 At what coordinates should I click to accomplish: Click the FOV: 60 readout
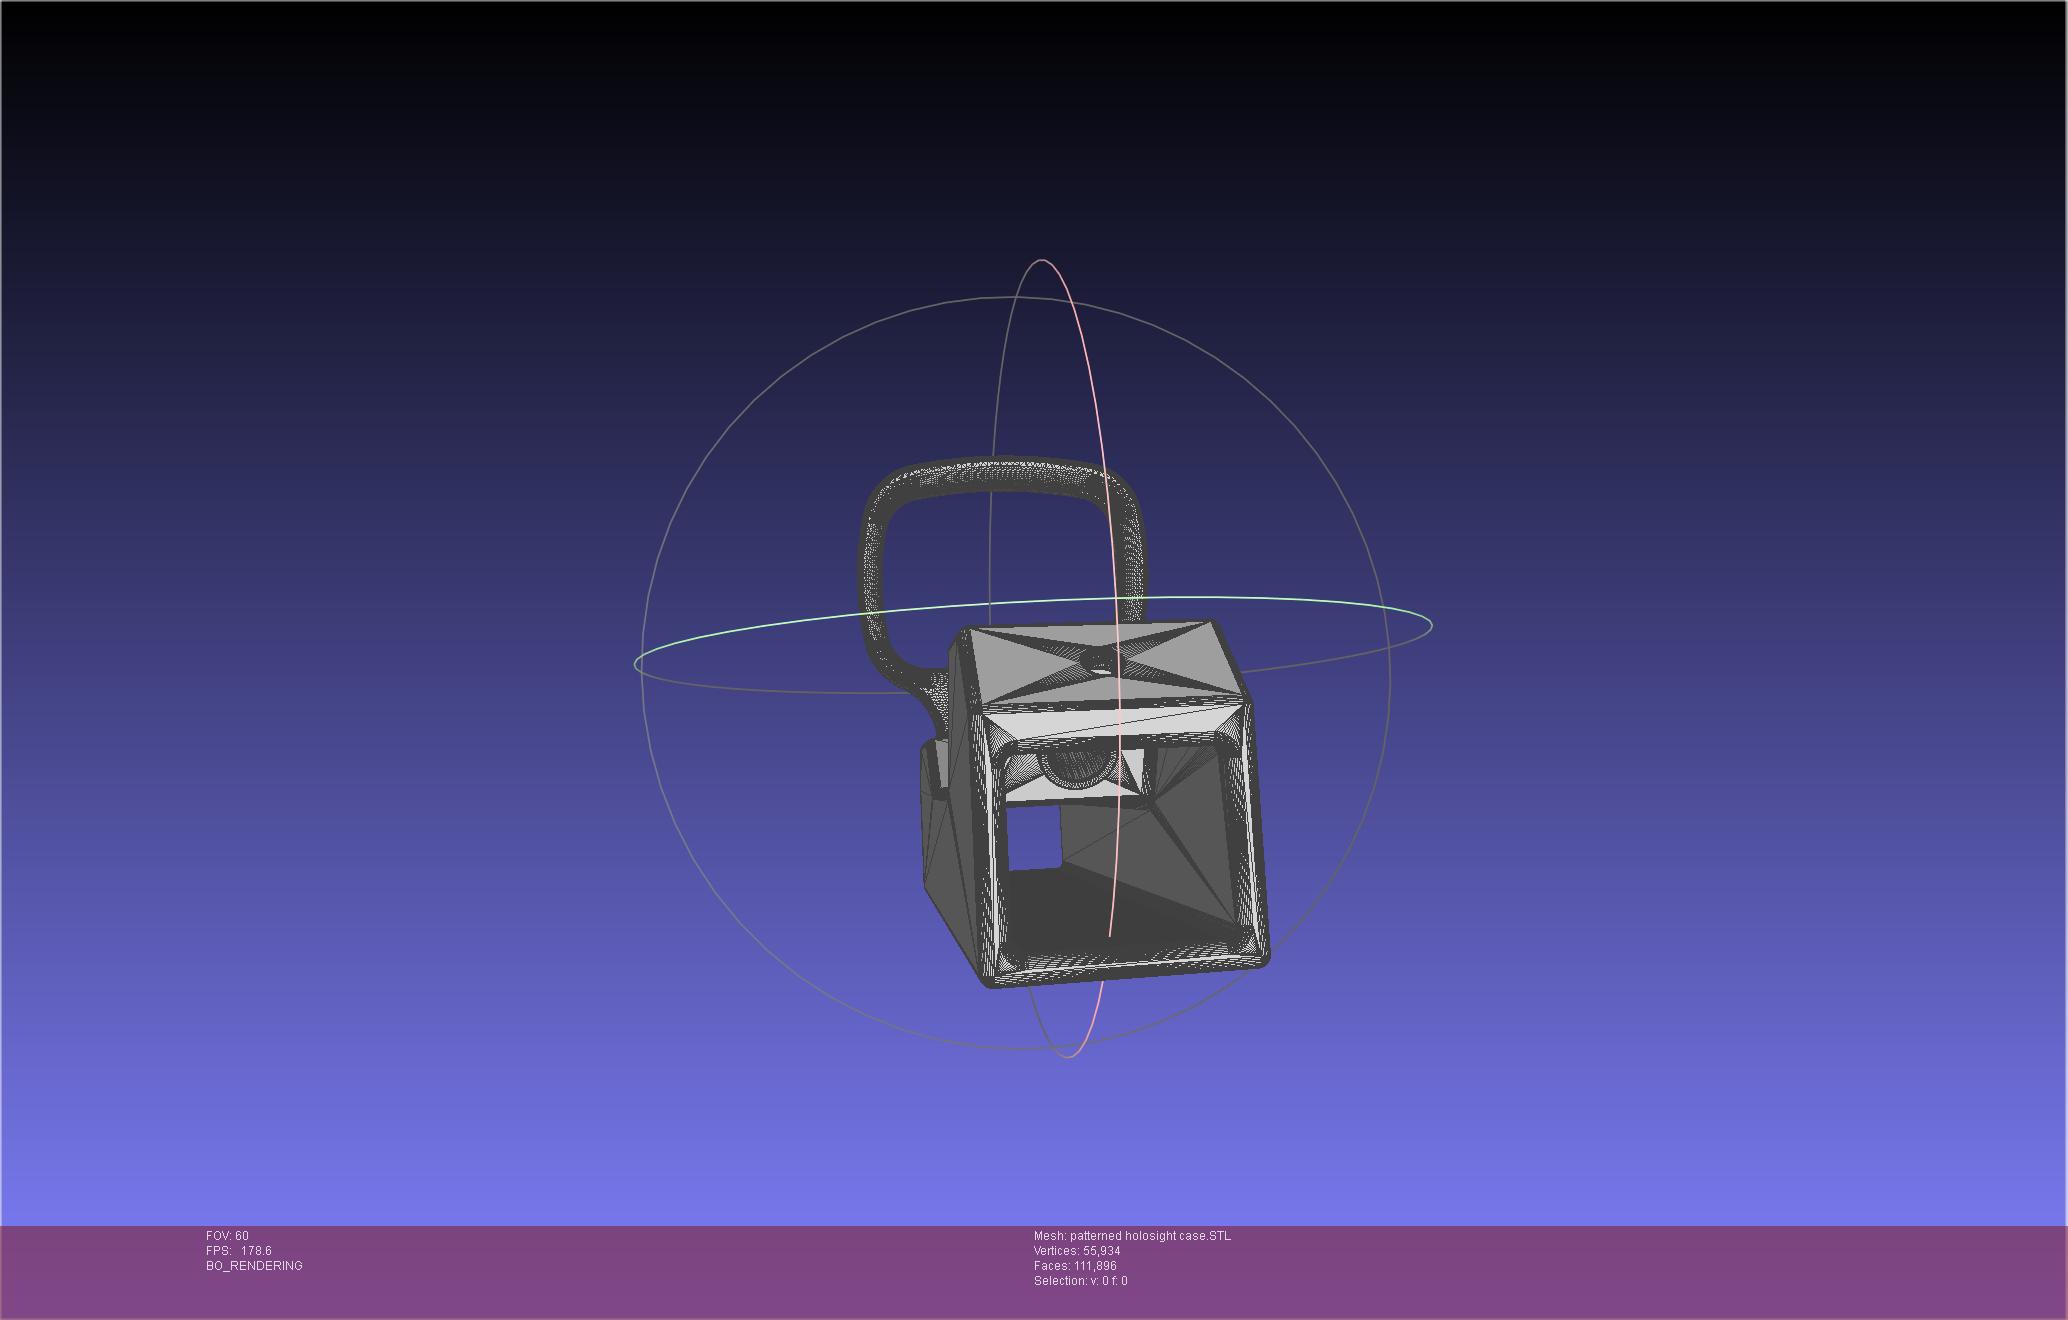coord(227,1236)
